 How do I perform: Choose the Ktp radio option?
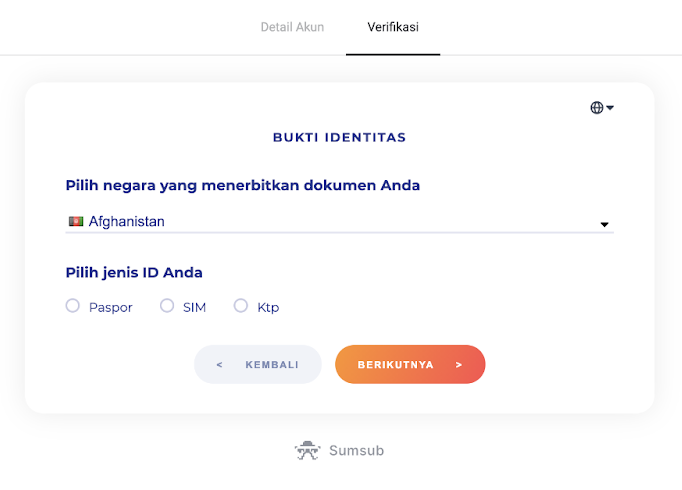pos(241,306)
